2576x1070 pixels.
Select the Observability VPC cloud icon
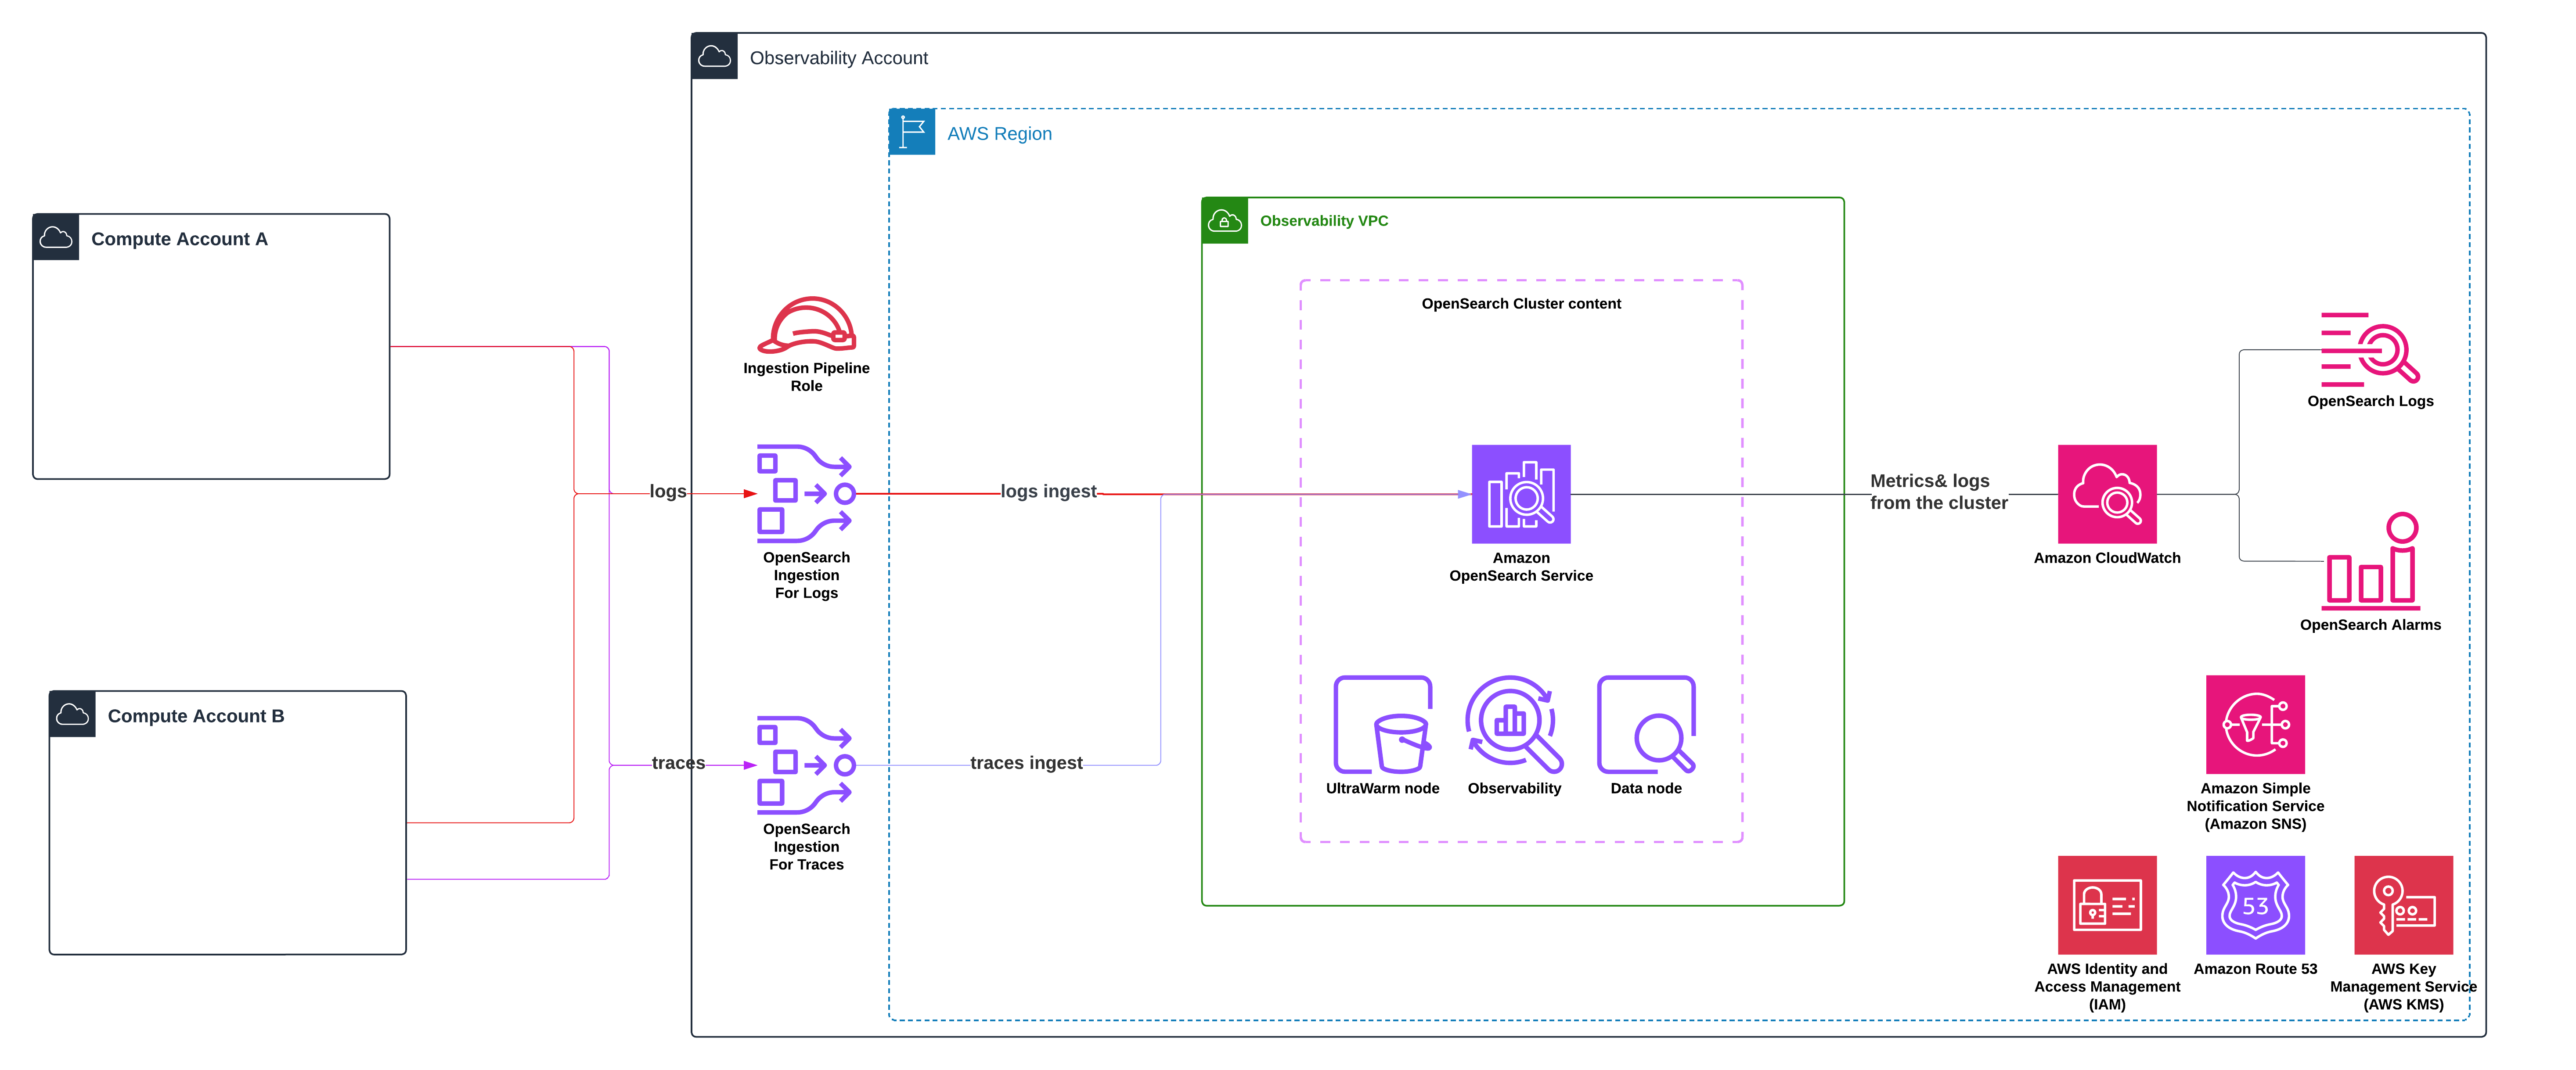[1224, 221]
